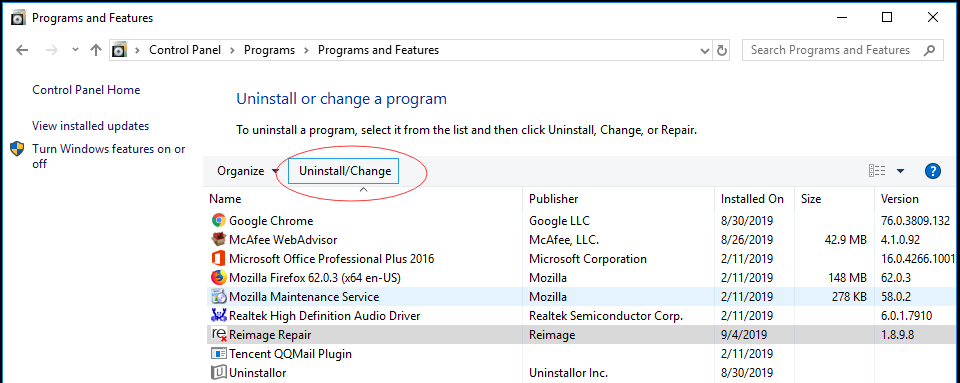Click the Reimage publisher cell

(x=552, y=335)
